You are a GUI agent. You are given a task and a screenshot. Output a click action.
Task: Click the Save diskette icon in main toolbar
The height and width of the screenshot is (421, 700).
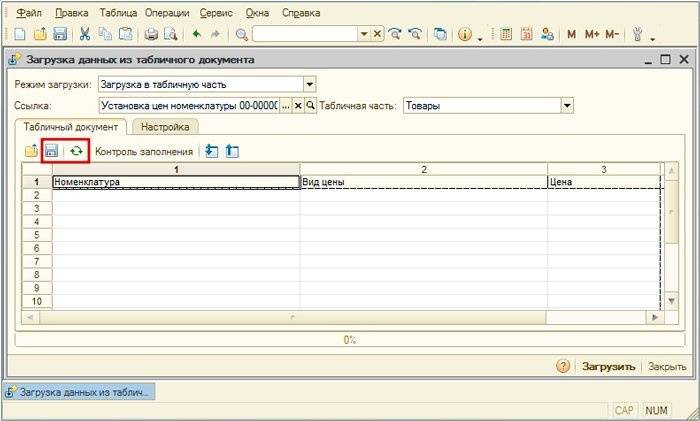pos(60,34)
